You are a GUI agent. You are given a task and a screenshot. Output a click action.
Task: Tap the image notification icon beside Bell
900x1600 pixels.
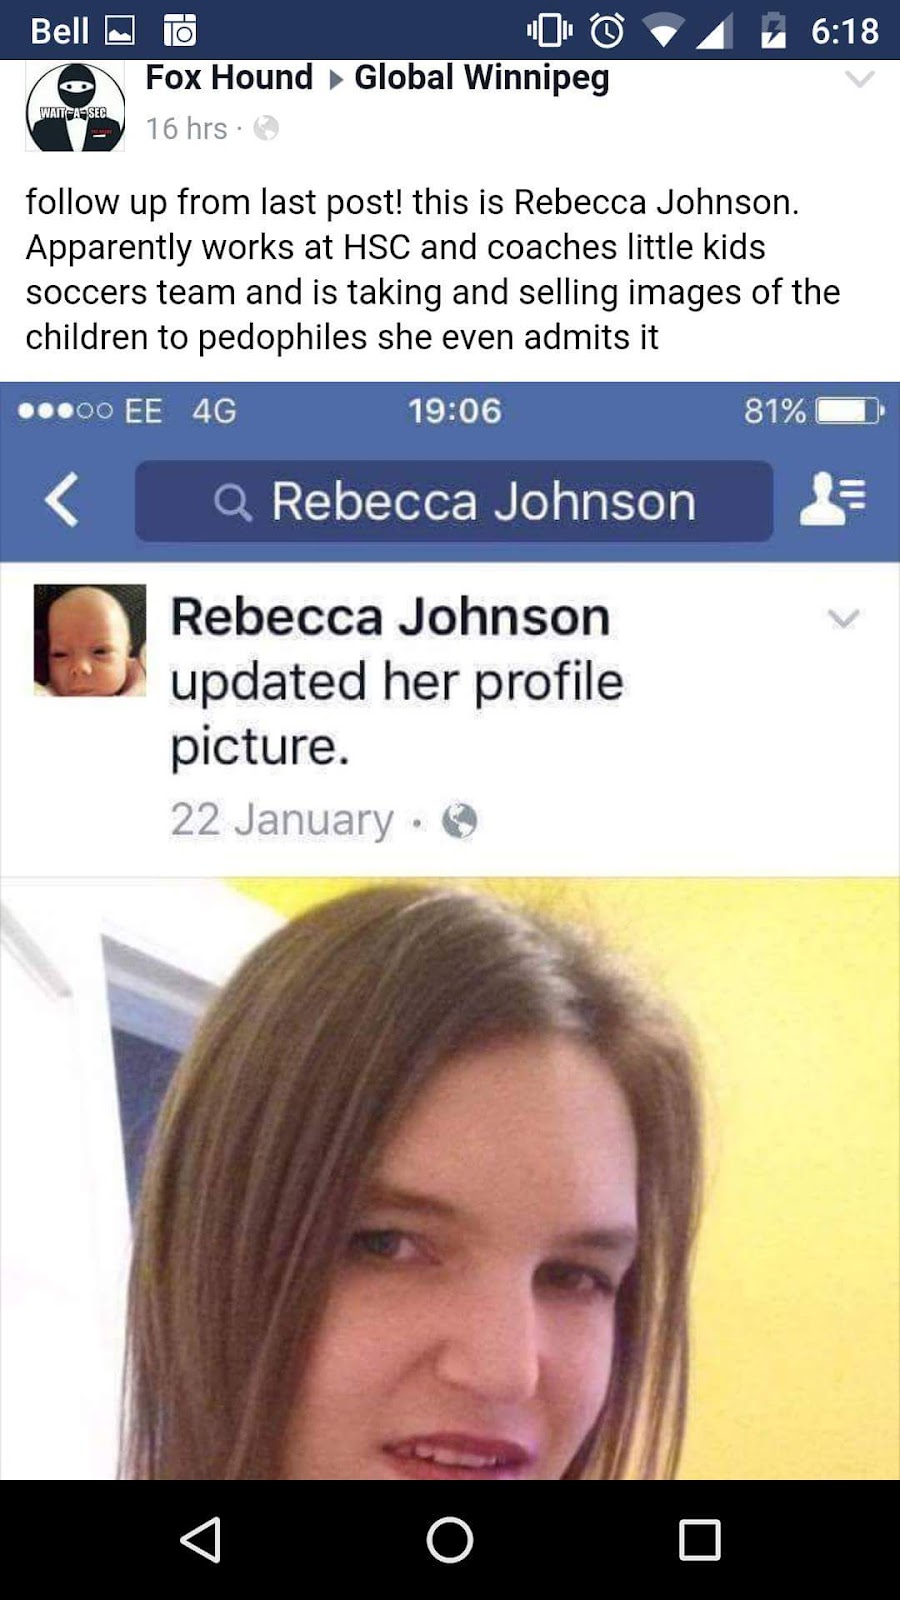pyautogui.click(x=120, y=31)
